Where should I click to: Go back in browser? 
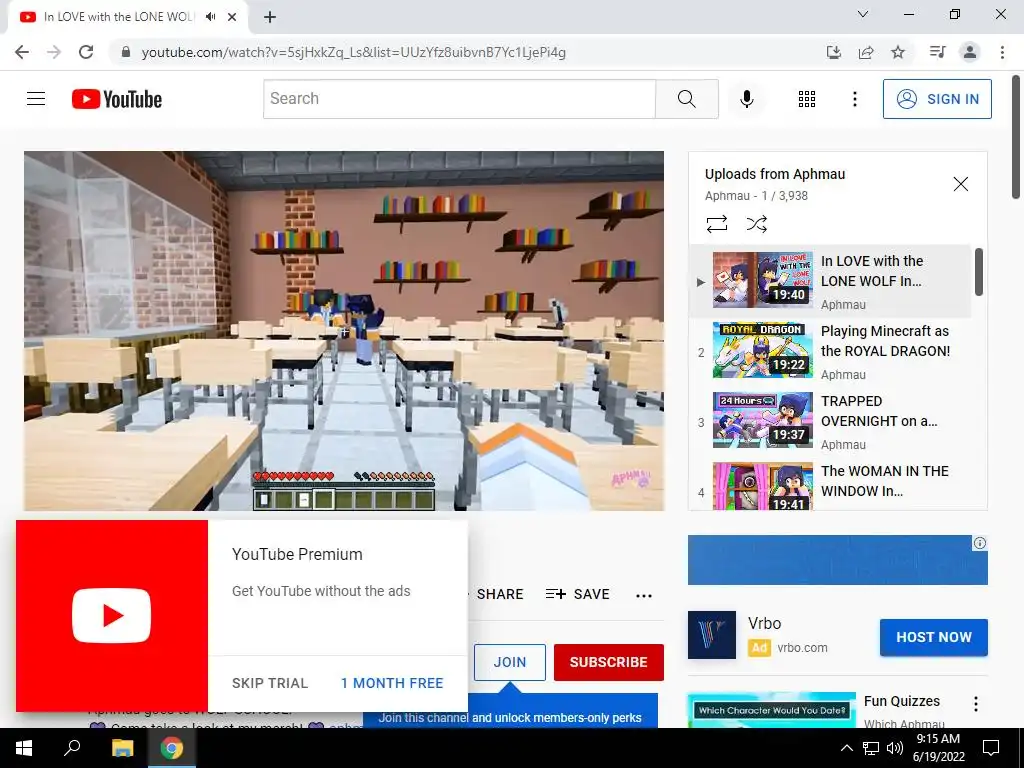pos(22,52)
